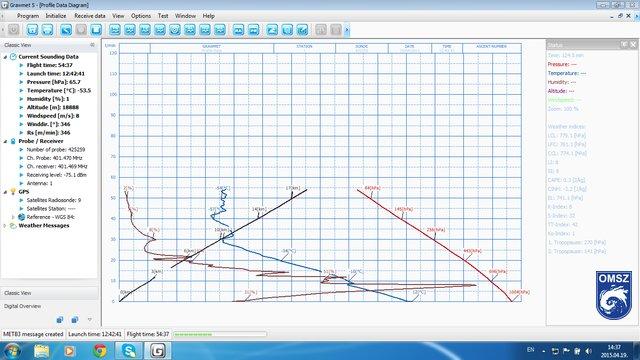
Task: Open the Receive data menu
Action: coord(90,16)
